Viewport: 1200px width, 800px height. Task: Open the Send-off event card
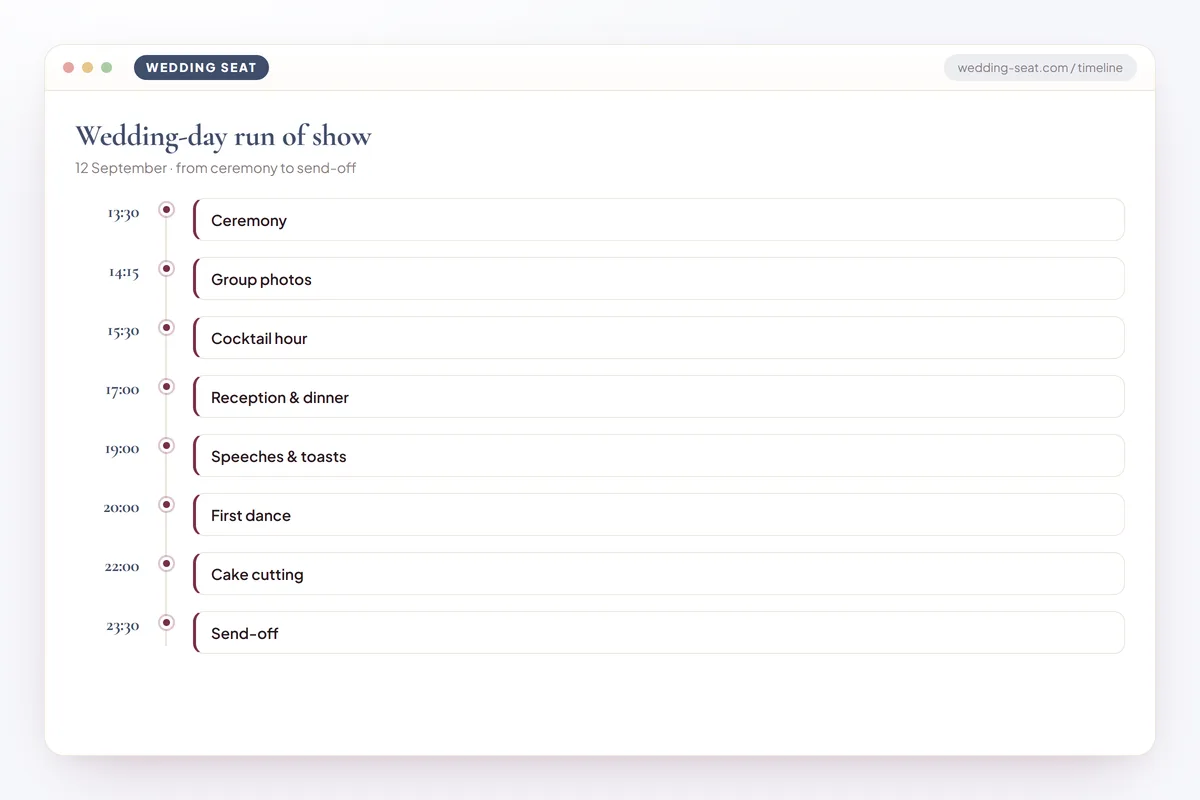click(658, 633)
